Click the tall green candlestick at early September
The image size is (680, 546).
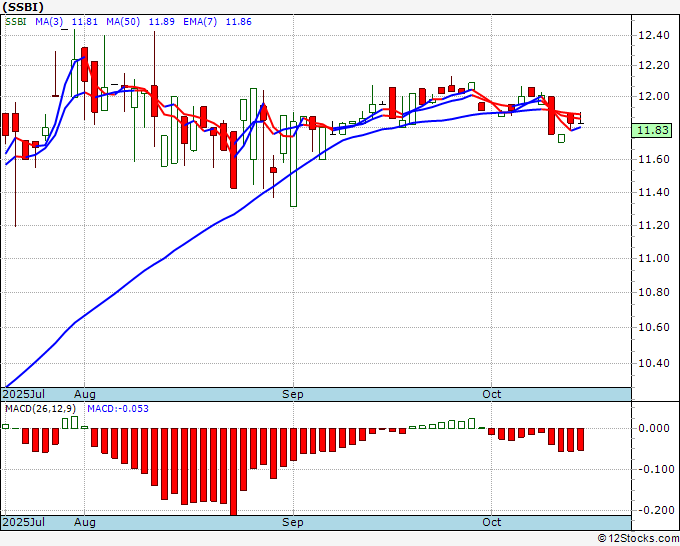point(294,163)
